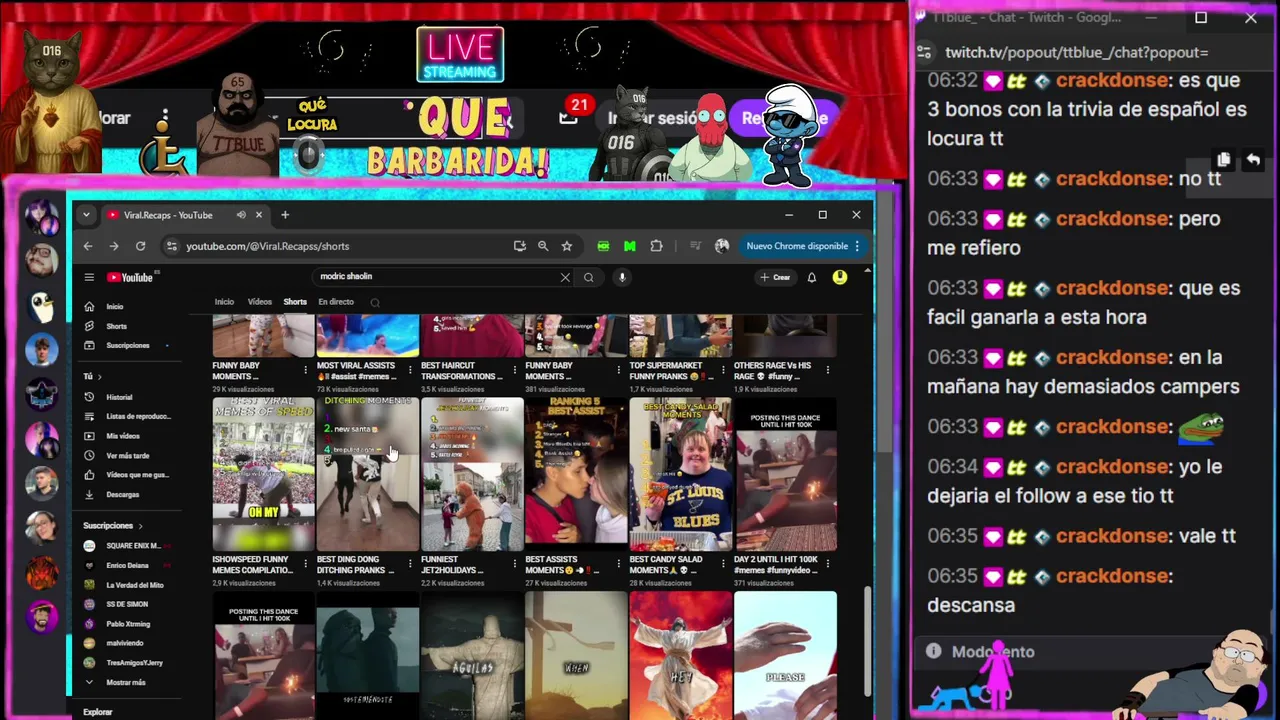Open the ISHOWSPEED FUNNY MEMES short thumbnail
Viewport: 1280px width, 720px height.
pos(264,474)
